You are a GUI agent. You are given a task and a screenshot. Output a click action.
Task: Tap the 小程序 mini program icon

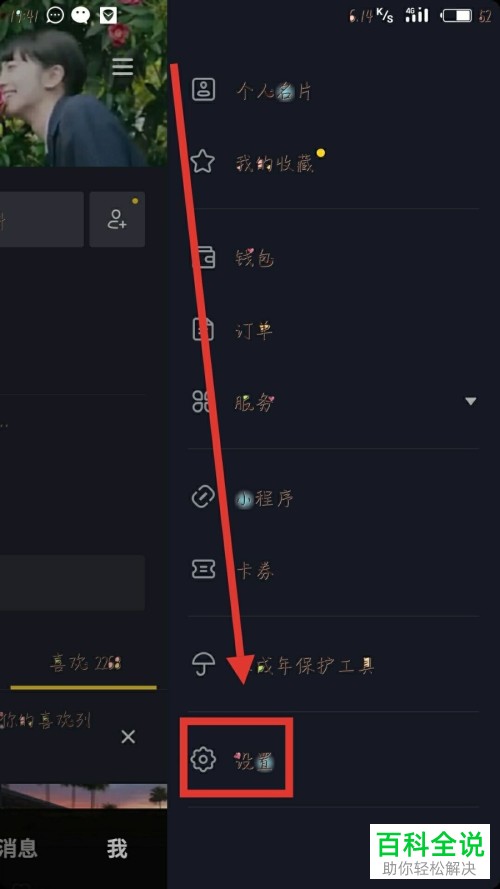[x=203, y=498]
